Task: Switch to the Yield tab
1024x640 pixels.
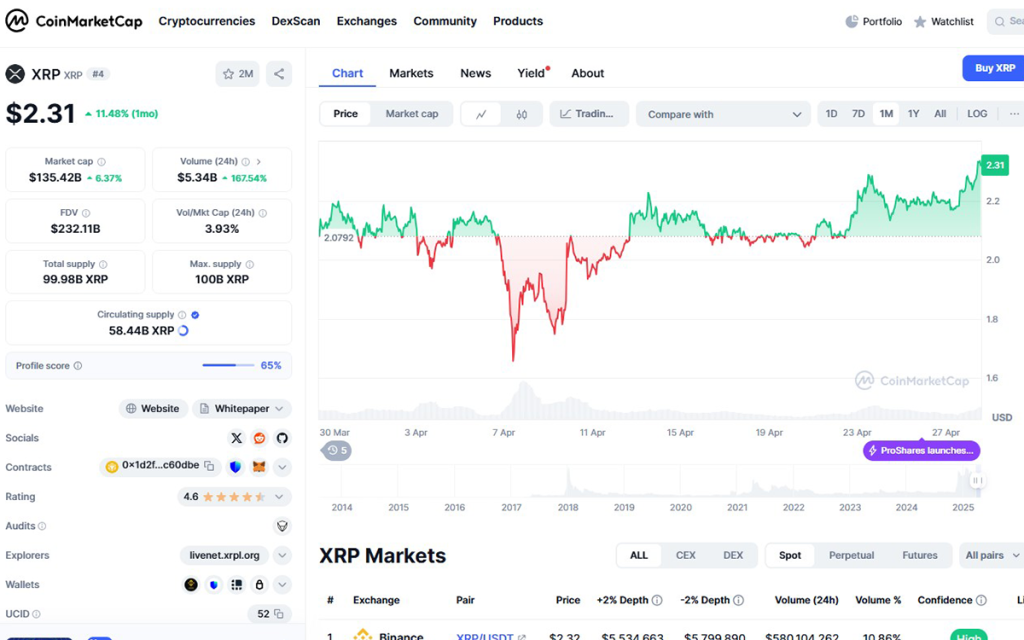Action: [x=531, y=73]
